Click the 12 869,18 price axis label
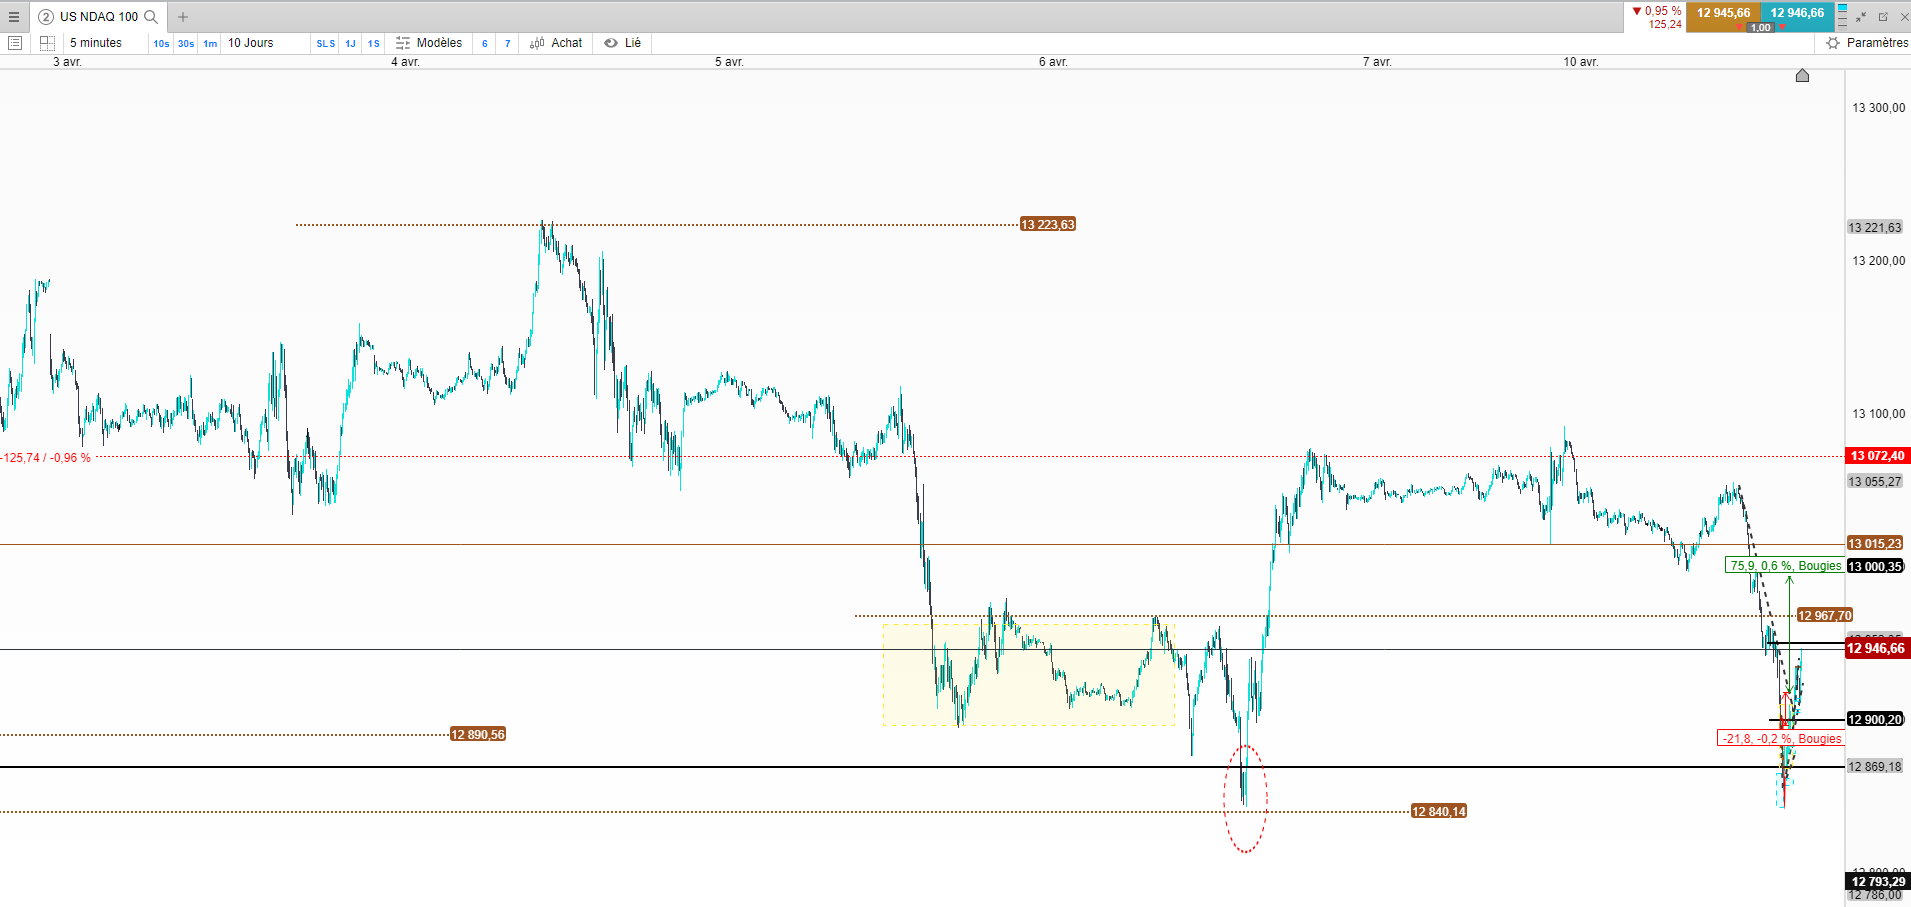Screen dimensions: 1911x907 pos(1875,767)
